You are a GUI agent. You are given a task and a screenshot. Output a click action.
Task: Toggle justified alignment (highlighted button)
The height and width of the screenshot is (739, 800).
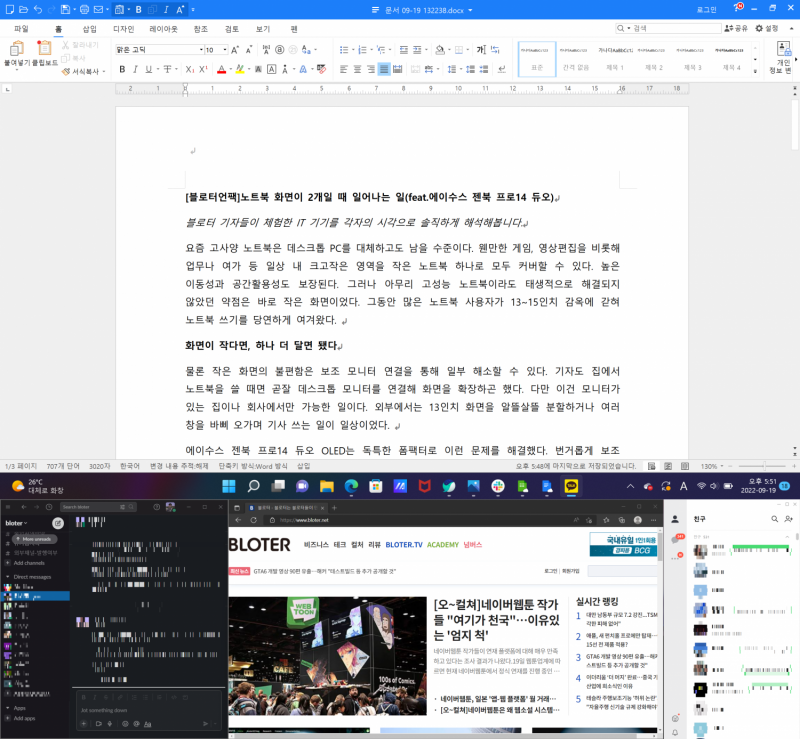[384, 69]
